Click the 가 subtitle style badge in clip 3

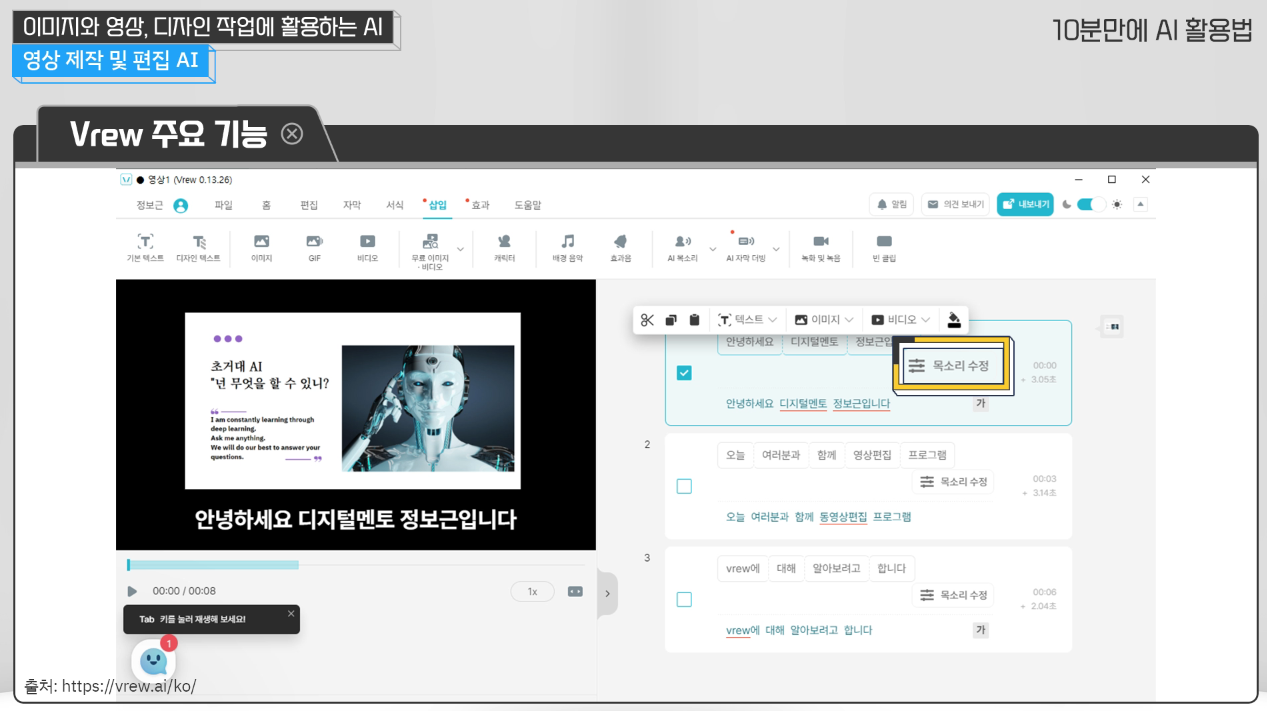coord(980,630)
